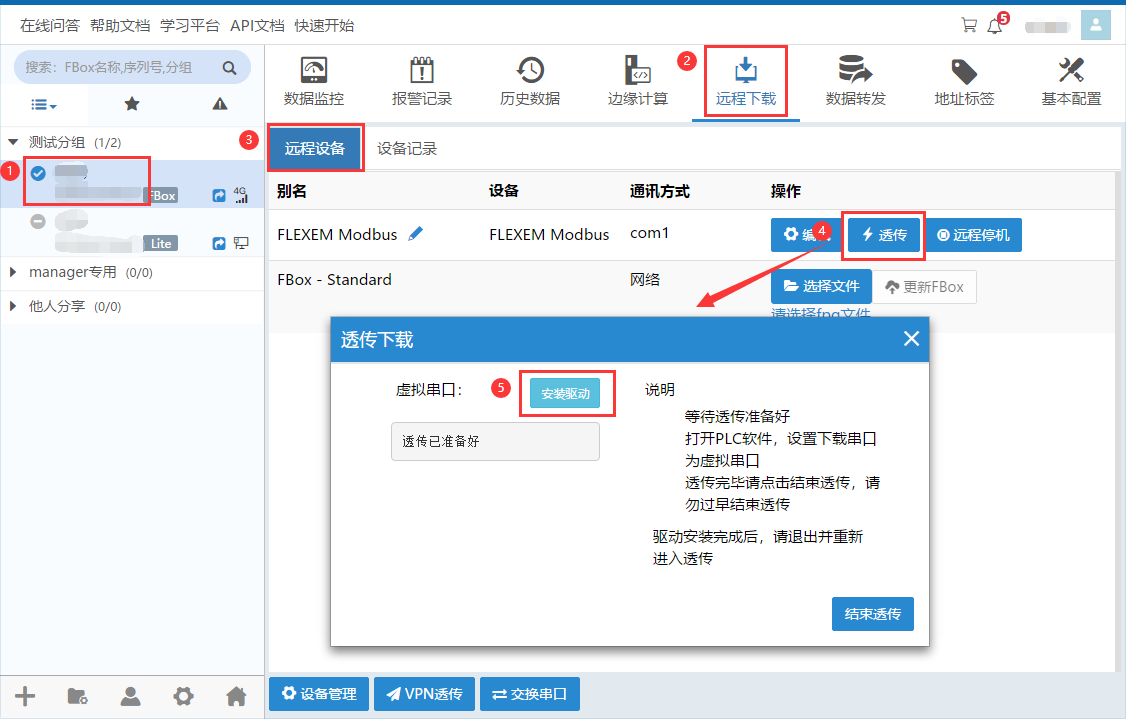Show alarm devices with warning triangle tab
The image size is (1126, 719).
[220, 104]
